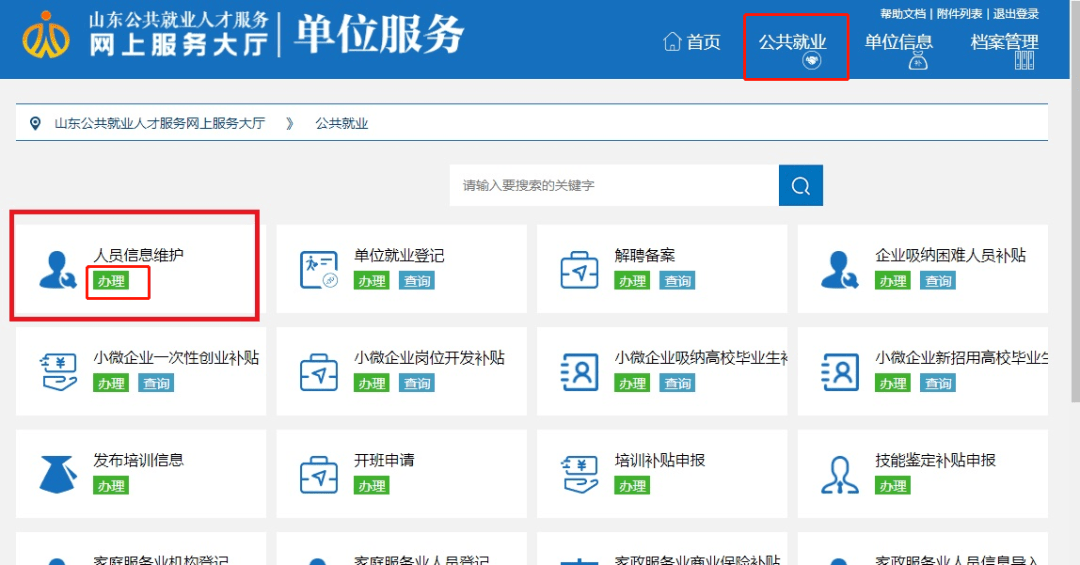The image size is (1080, 565).
Task: Click 办理 under 单位就业登记
Action: [372, 280]
